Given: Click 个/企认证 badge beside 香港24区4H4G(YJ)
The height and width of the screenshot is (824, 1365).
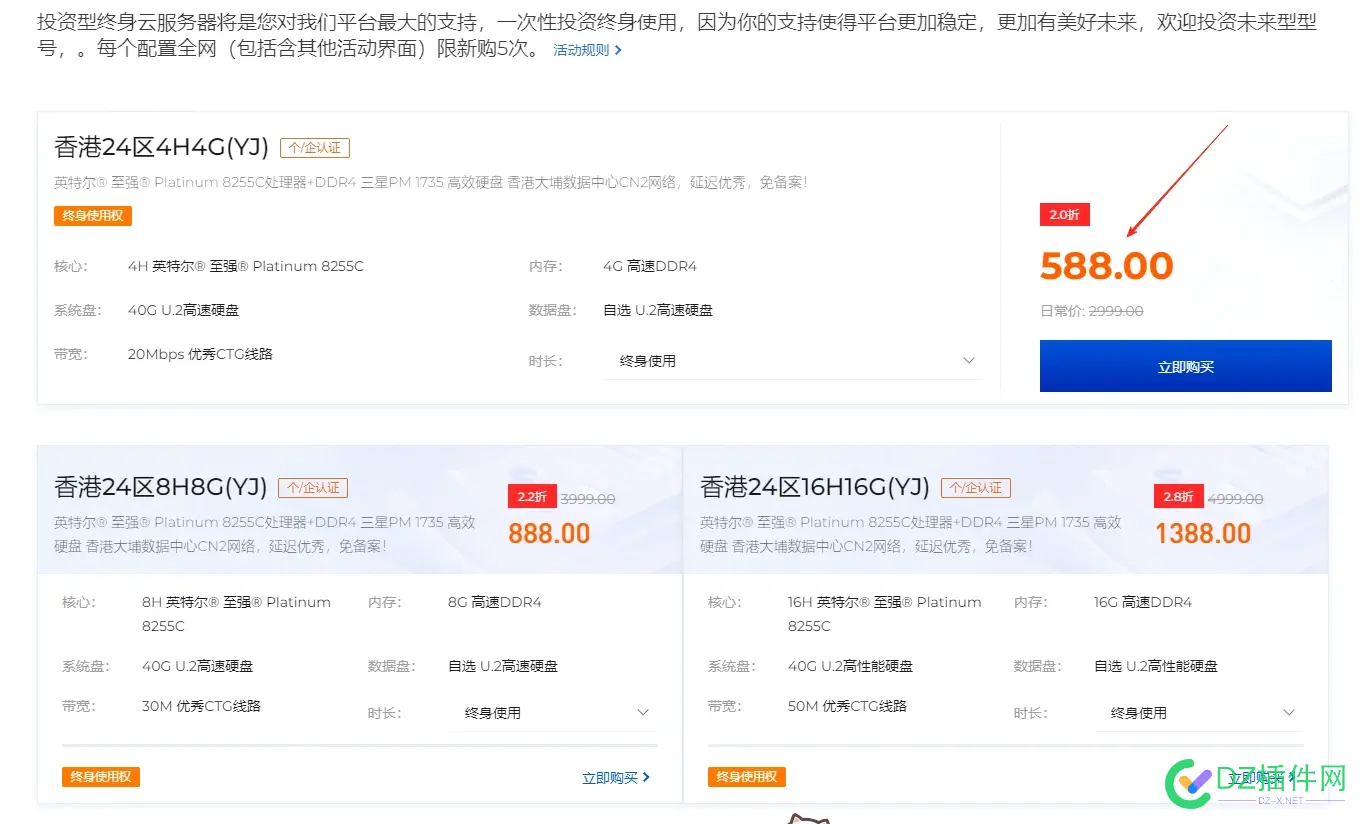Looking at the screenshot, I should (x=315, y=148).
